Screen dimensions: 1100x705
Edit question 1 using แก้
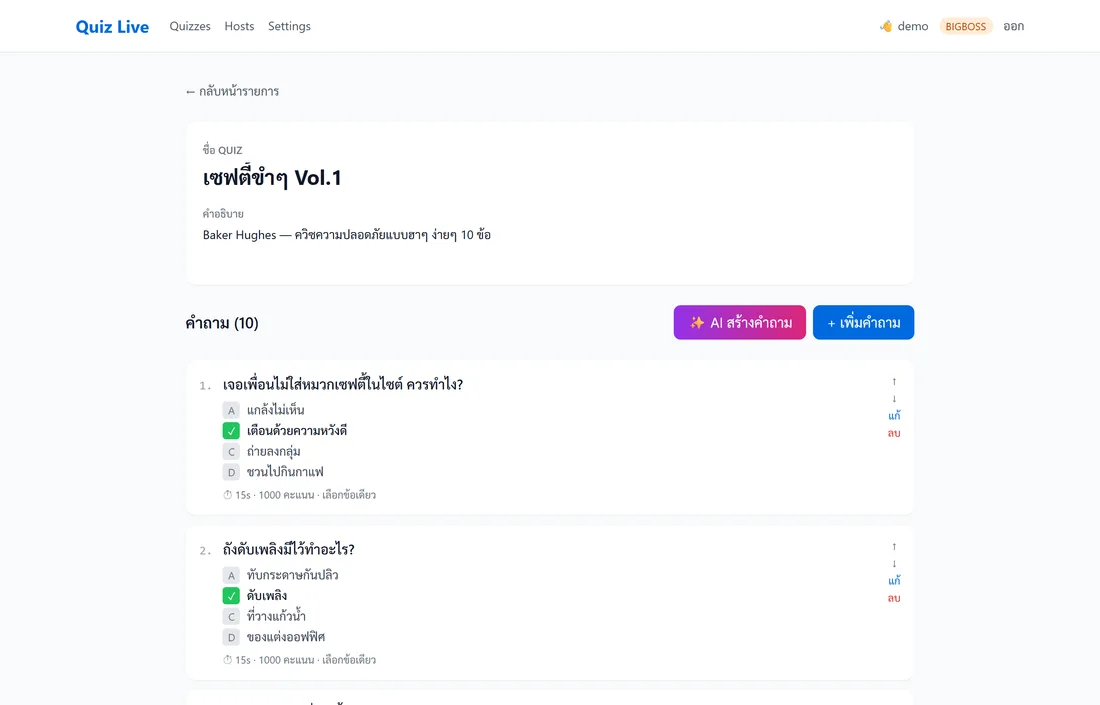point(894,415)
